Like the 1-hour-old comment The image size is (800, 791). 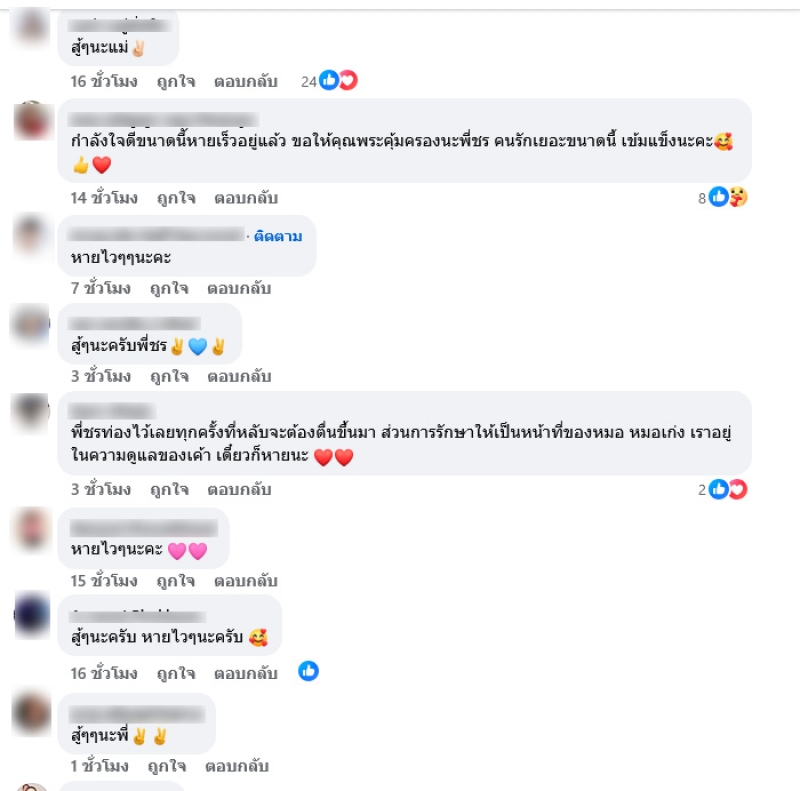point(166,765)
